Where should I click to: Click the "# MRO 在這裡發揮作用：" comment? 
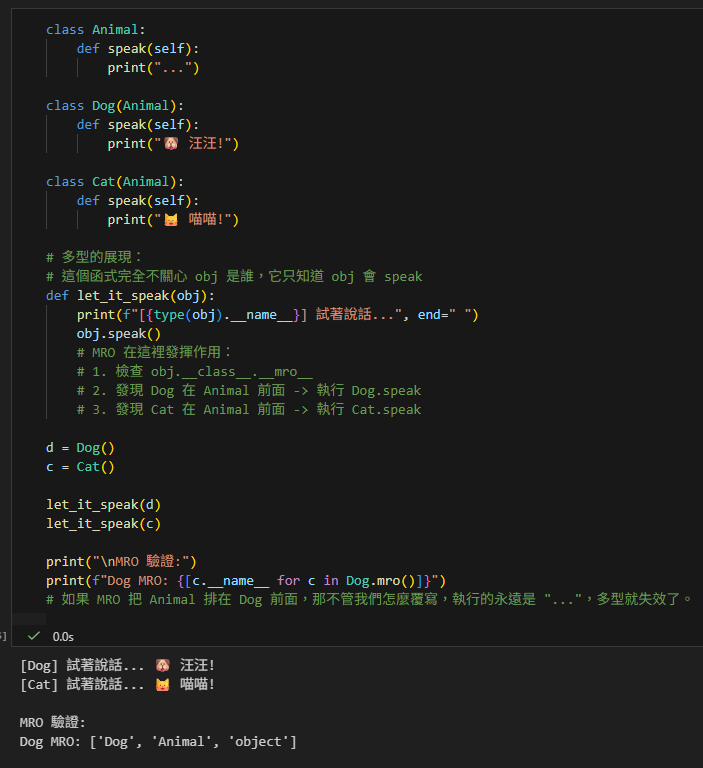(154, 353)
